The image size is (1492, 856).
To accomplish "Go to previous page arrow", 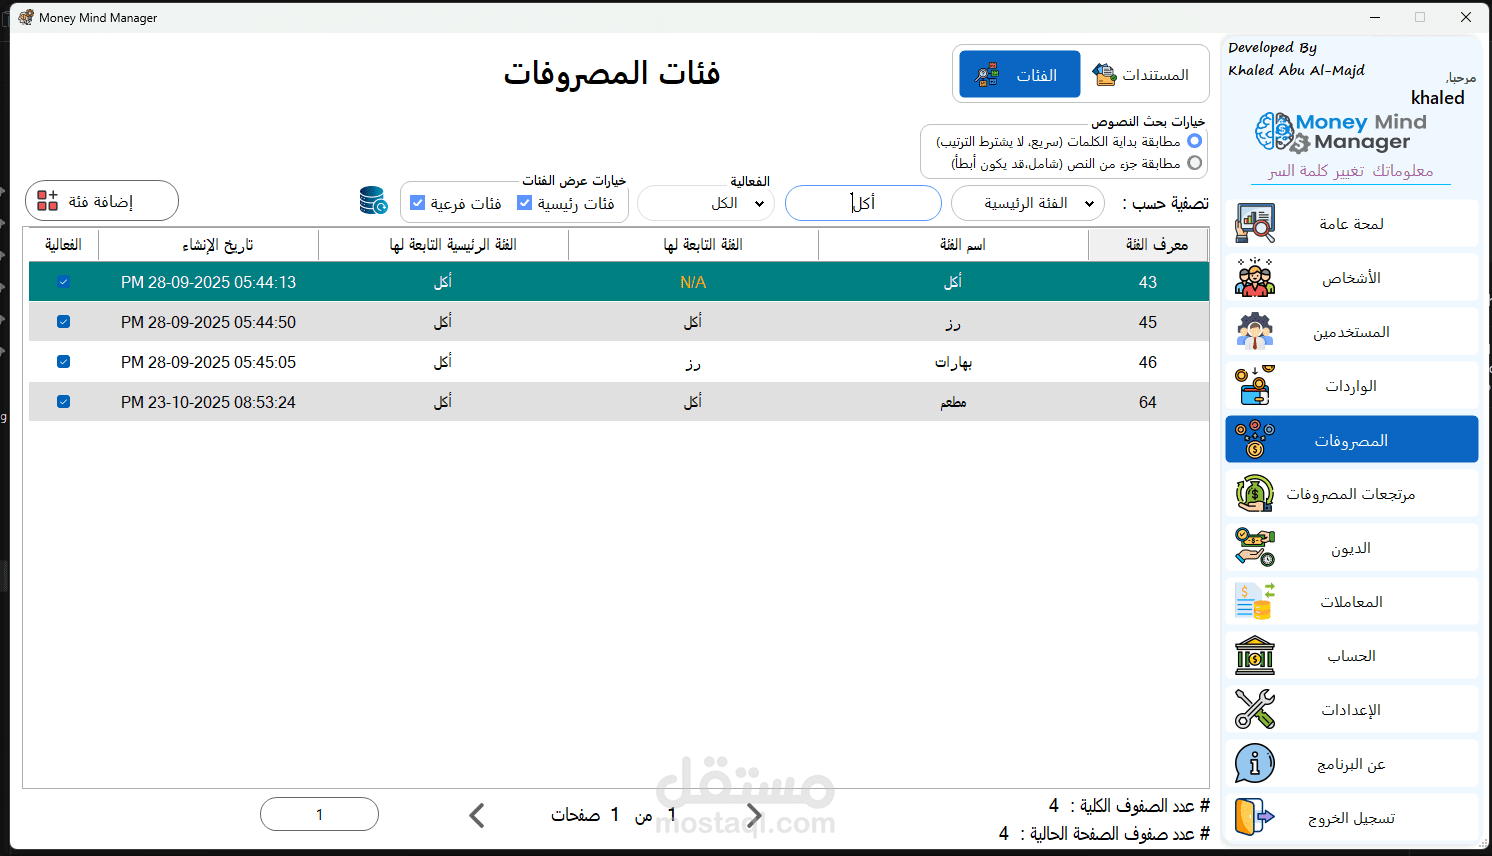I will pyautogui.click(x=477, y=816).
